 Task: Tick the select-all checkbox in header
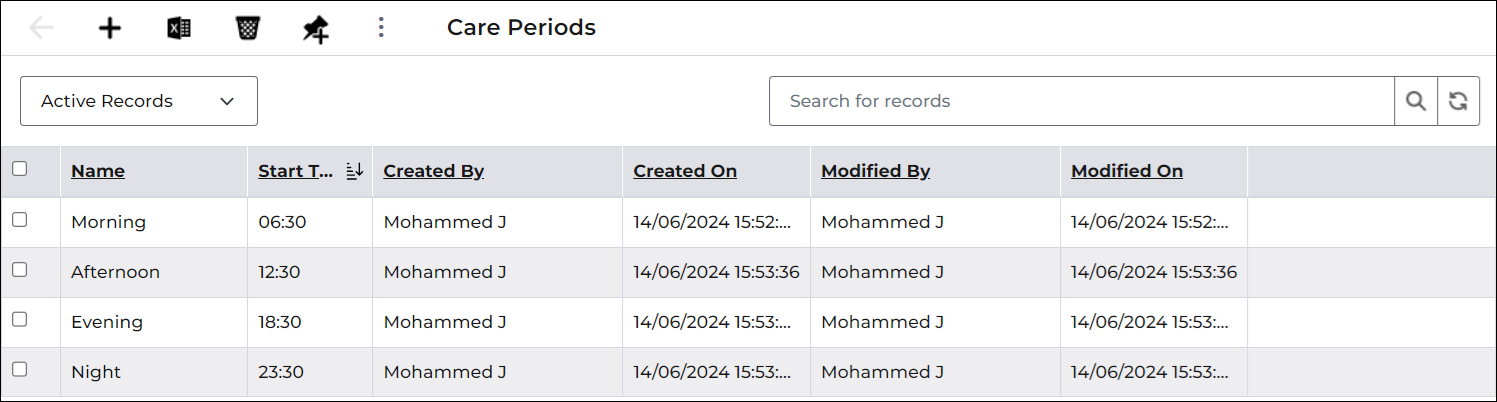(x=19, y=169)
